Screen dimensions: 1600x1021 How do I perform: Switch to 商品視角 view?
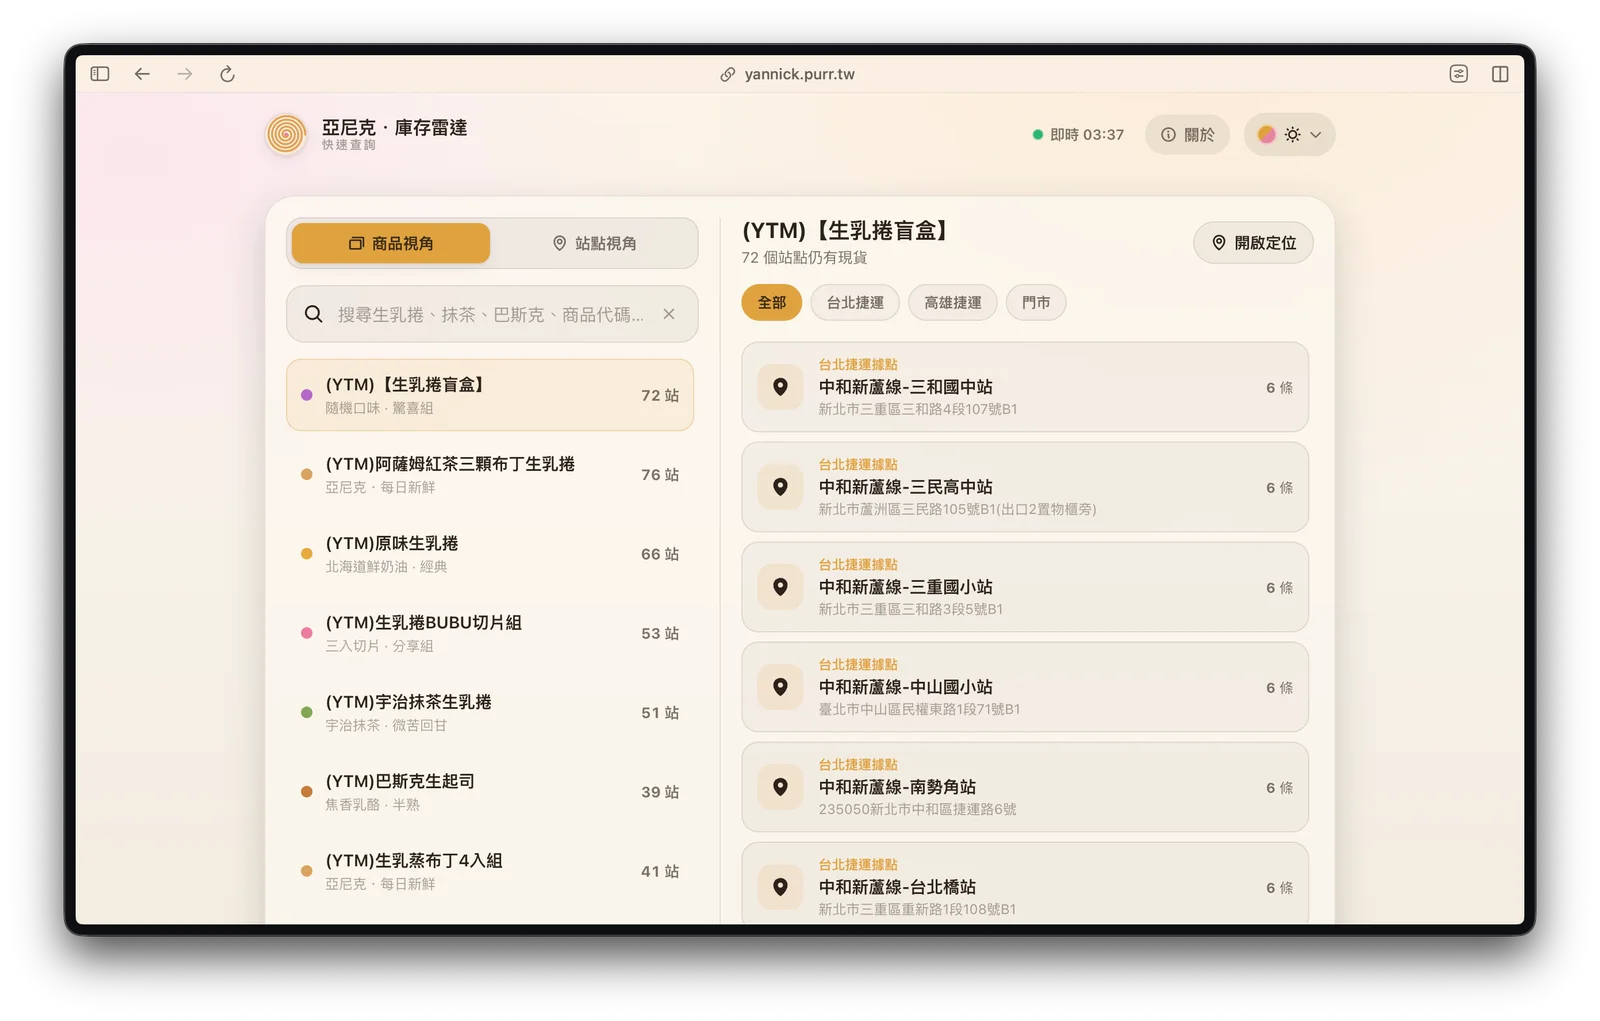391,243
